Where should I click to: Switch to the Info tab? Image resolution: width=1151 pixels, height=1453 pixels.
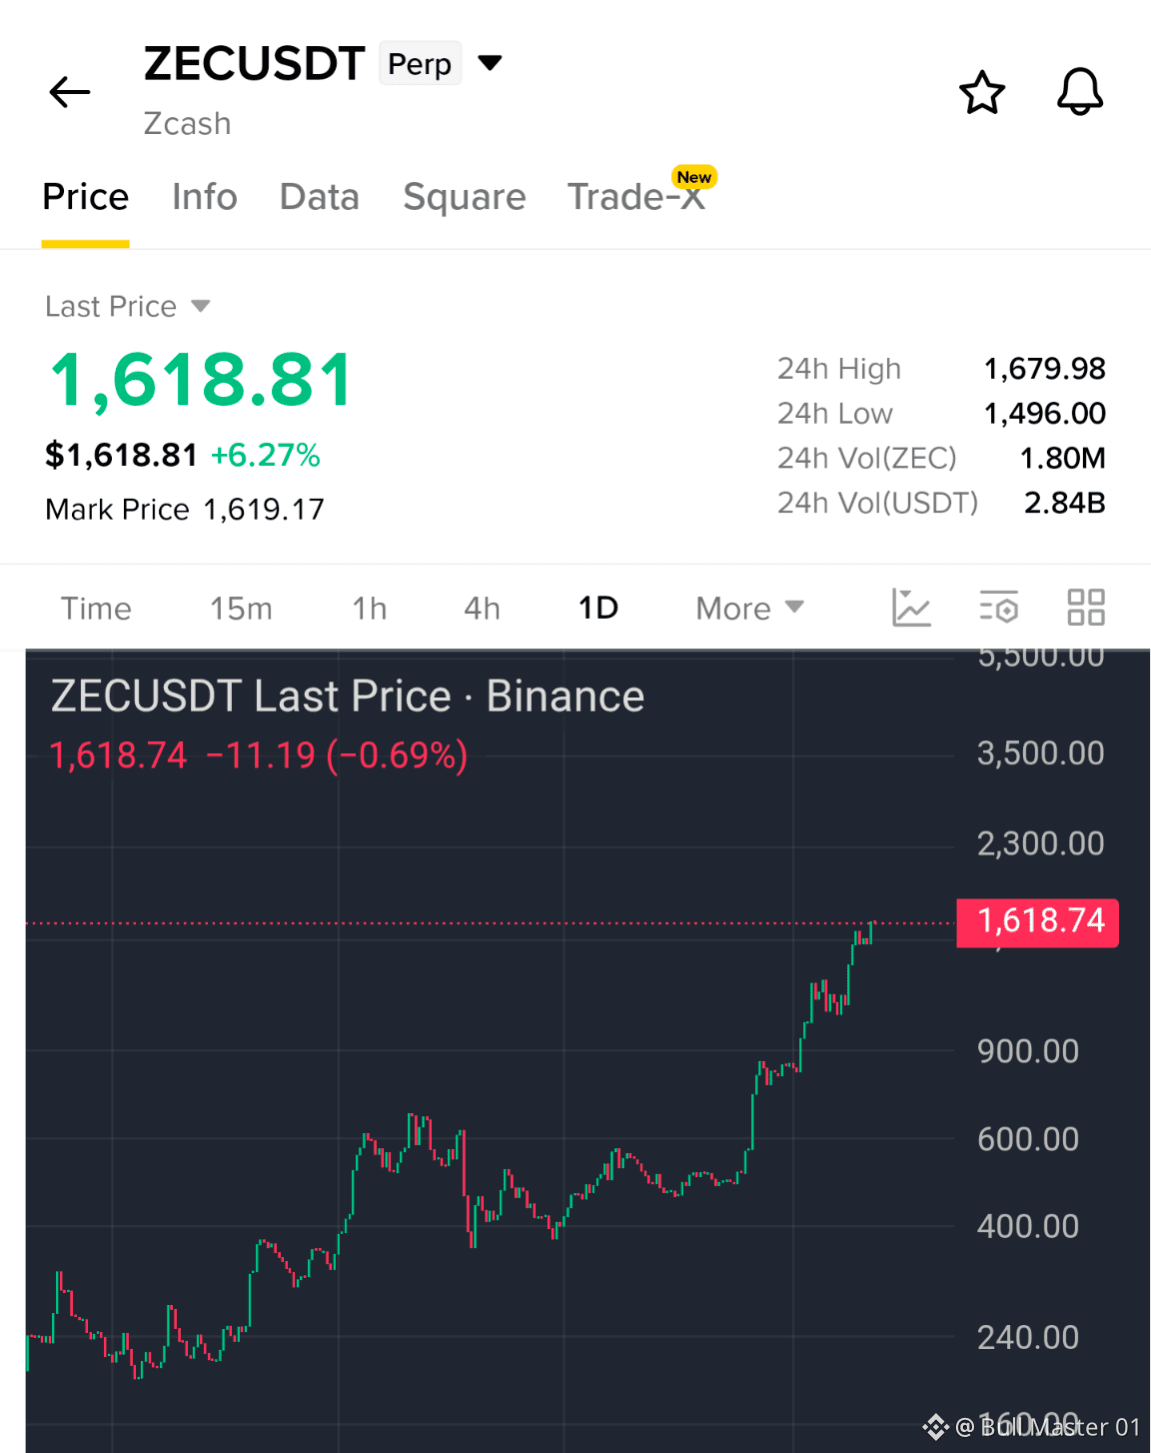[204, 197]
